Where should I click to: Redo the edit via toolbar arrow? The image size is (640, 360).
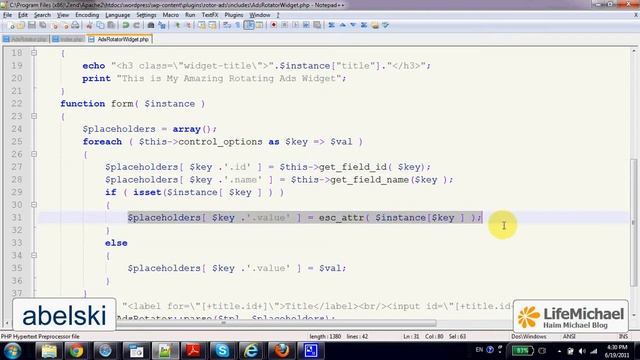coord(137,25)
